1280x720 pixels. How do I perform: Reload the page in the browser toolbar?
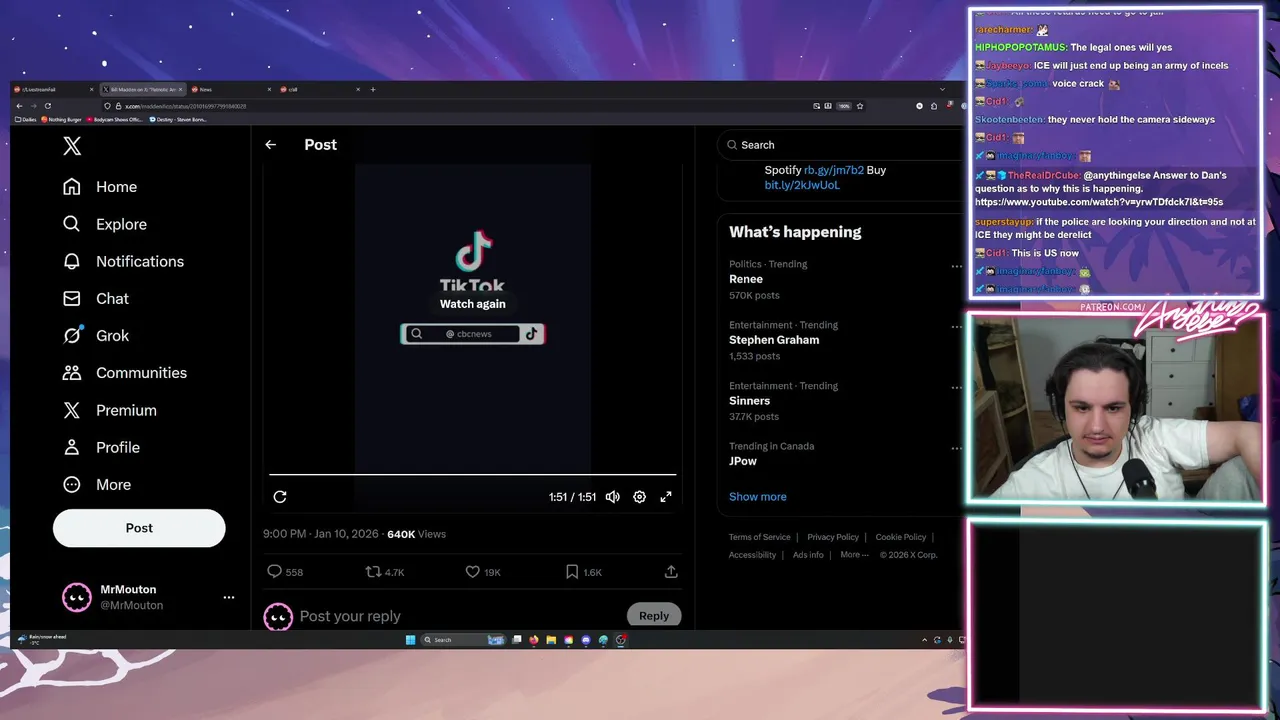tap(47, 106)
